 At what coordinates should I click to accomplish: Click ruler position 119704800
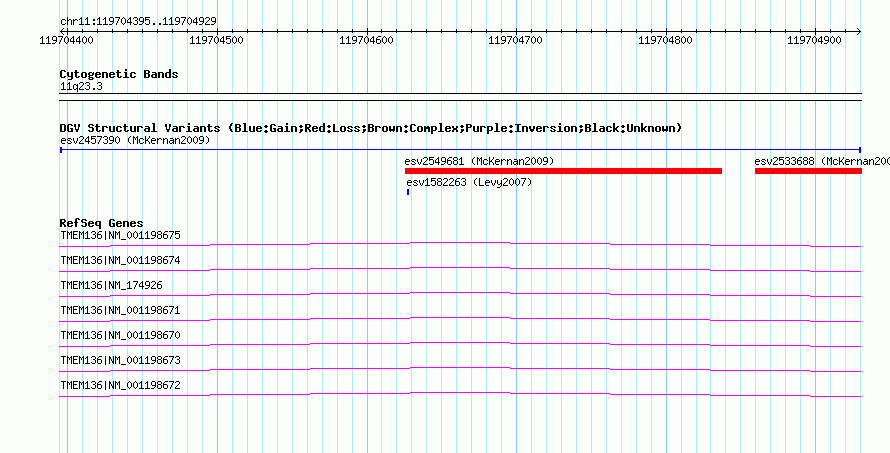pos(665,41)
